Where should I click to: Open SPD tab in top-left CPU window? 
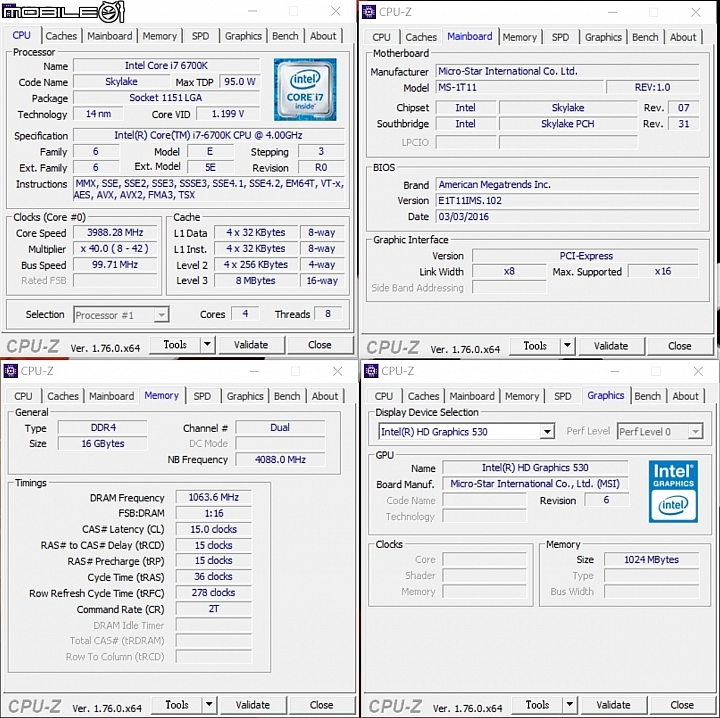(x=200, y=36)
